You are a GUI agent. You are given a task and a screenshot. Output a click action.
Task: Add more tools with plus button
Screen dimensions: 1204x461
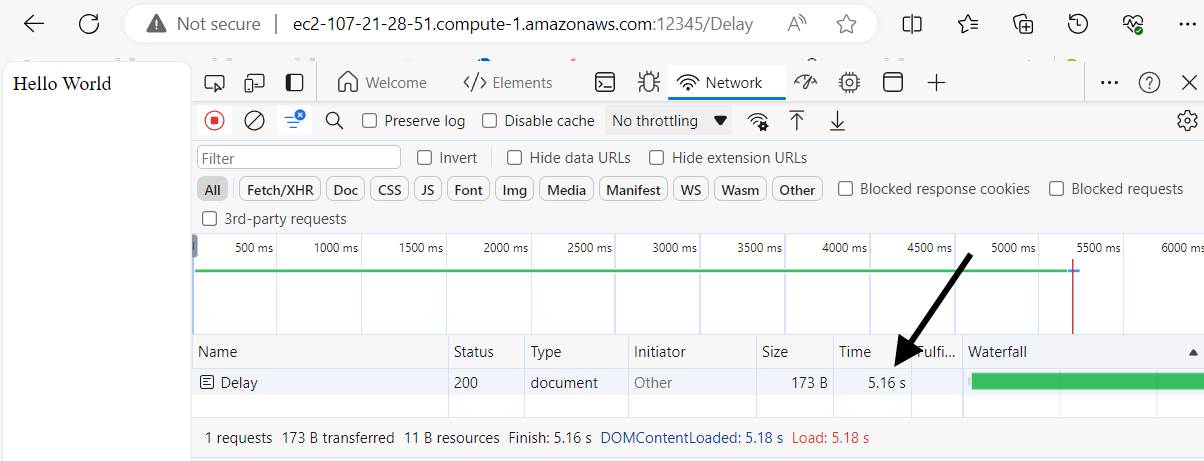[936, 83]
